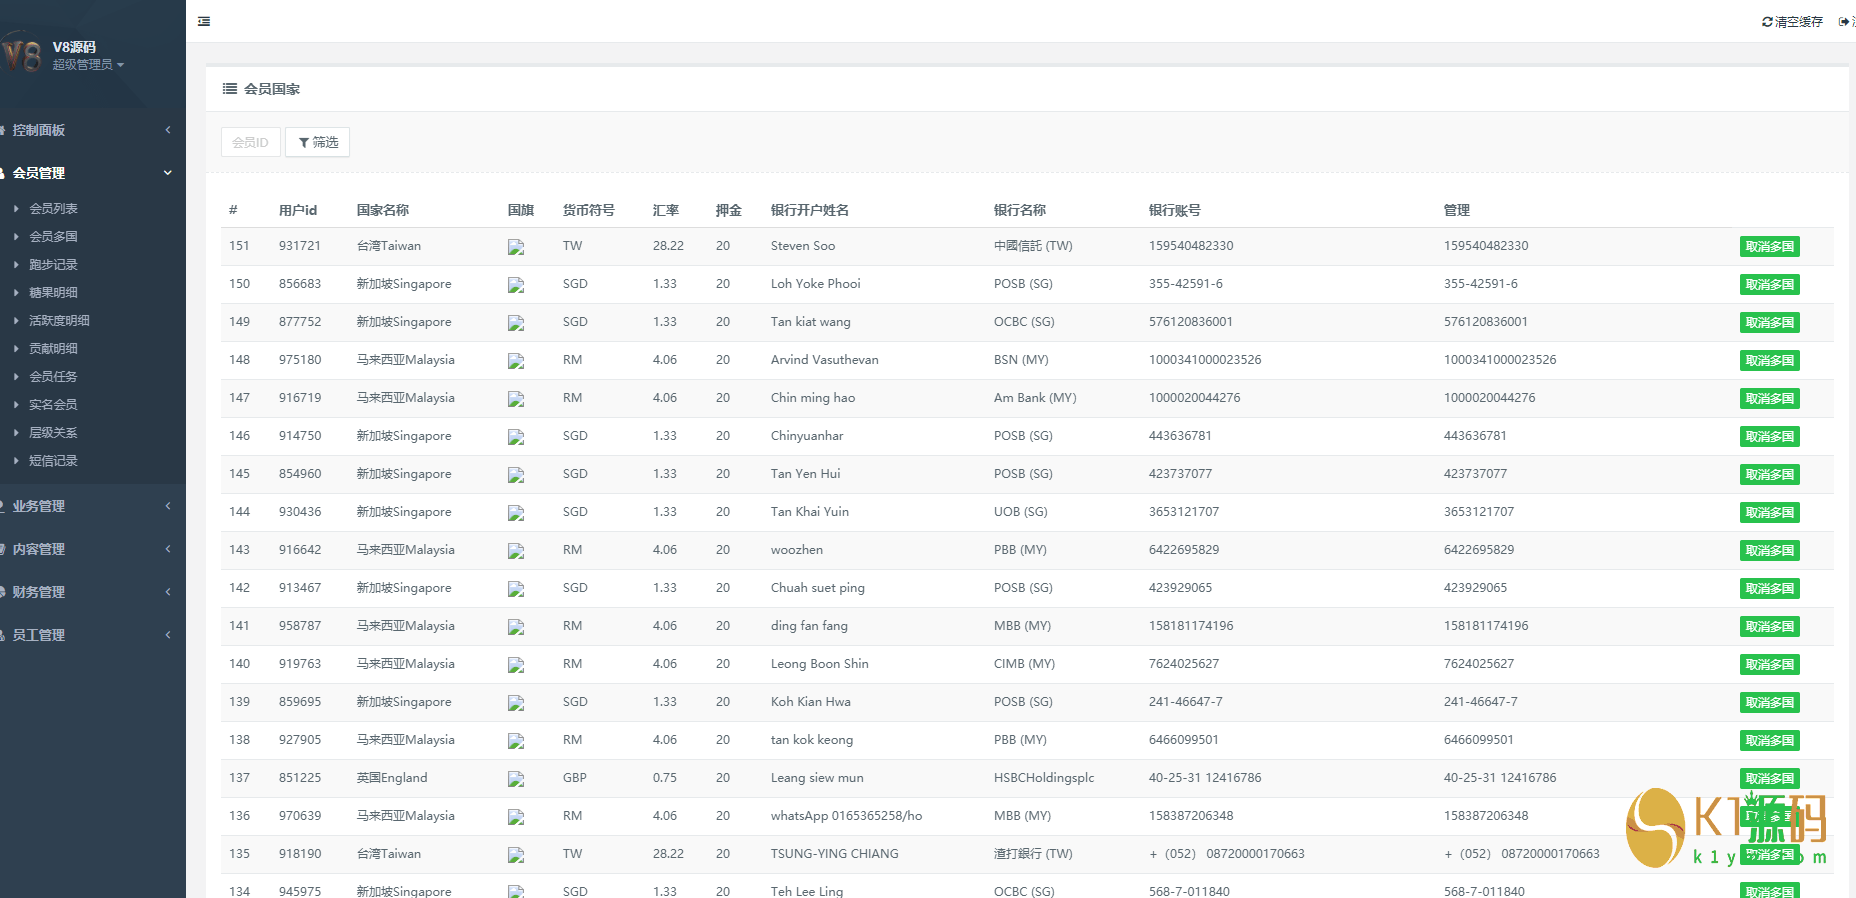Click the 银行开户姓名 column header

(810, 210)
